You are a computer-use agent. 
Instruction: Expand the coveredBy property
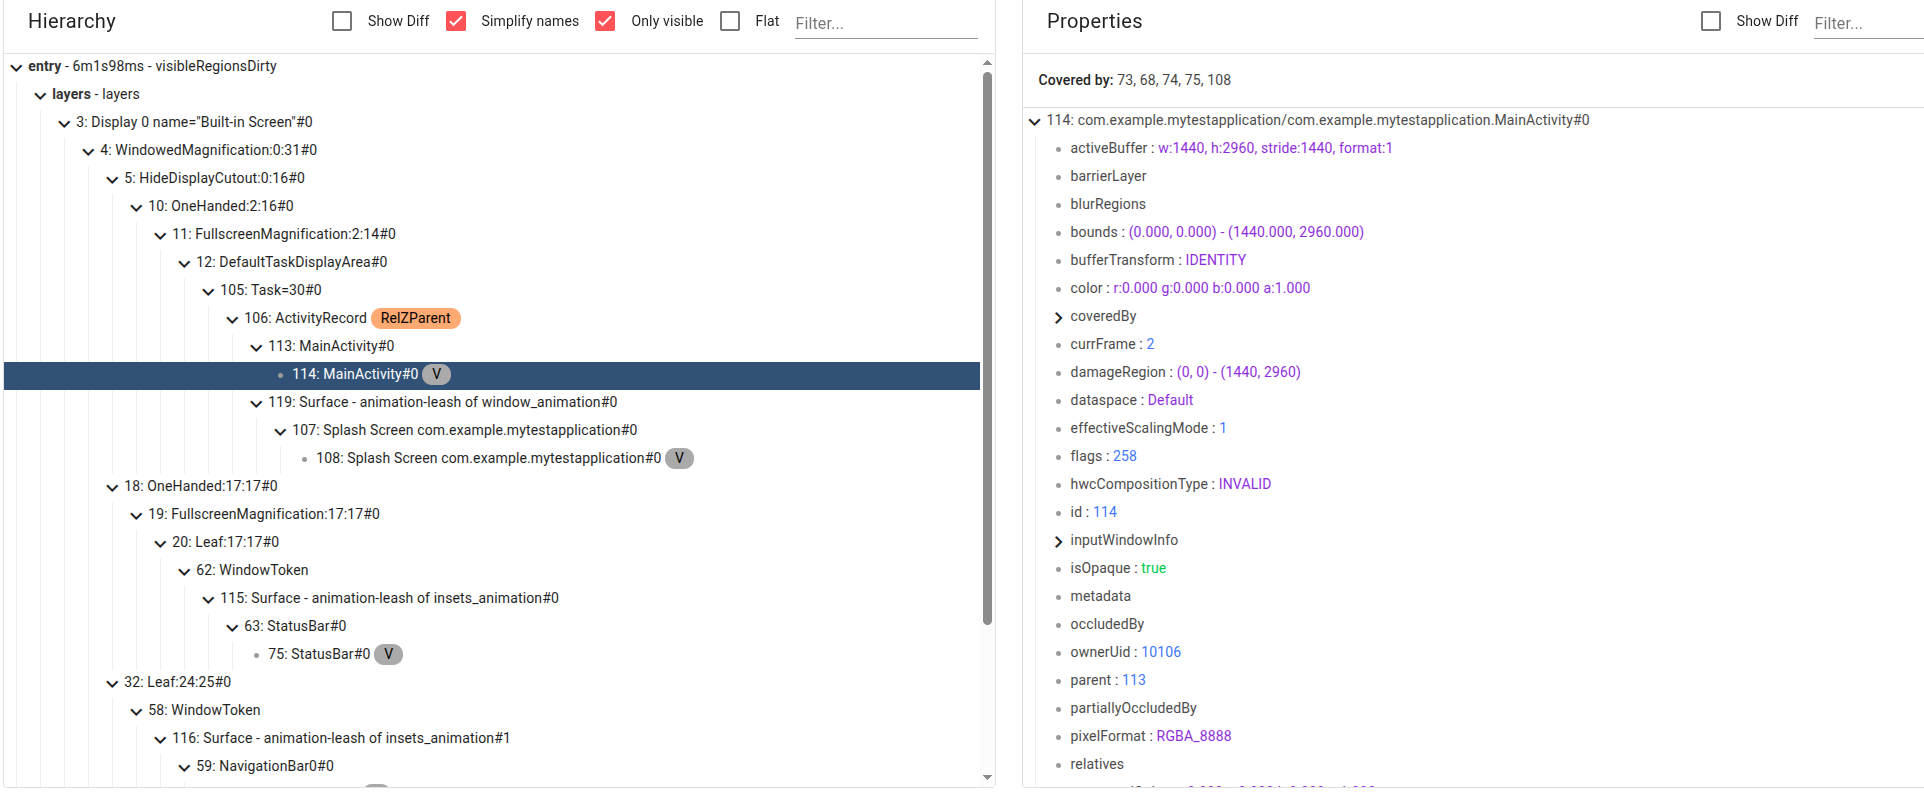pyautogui.click(x=1058, y=317)
